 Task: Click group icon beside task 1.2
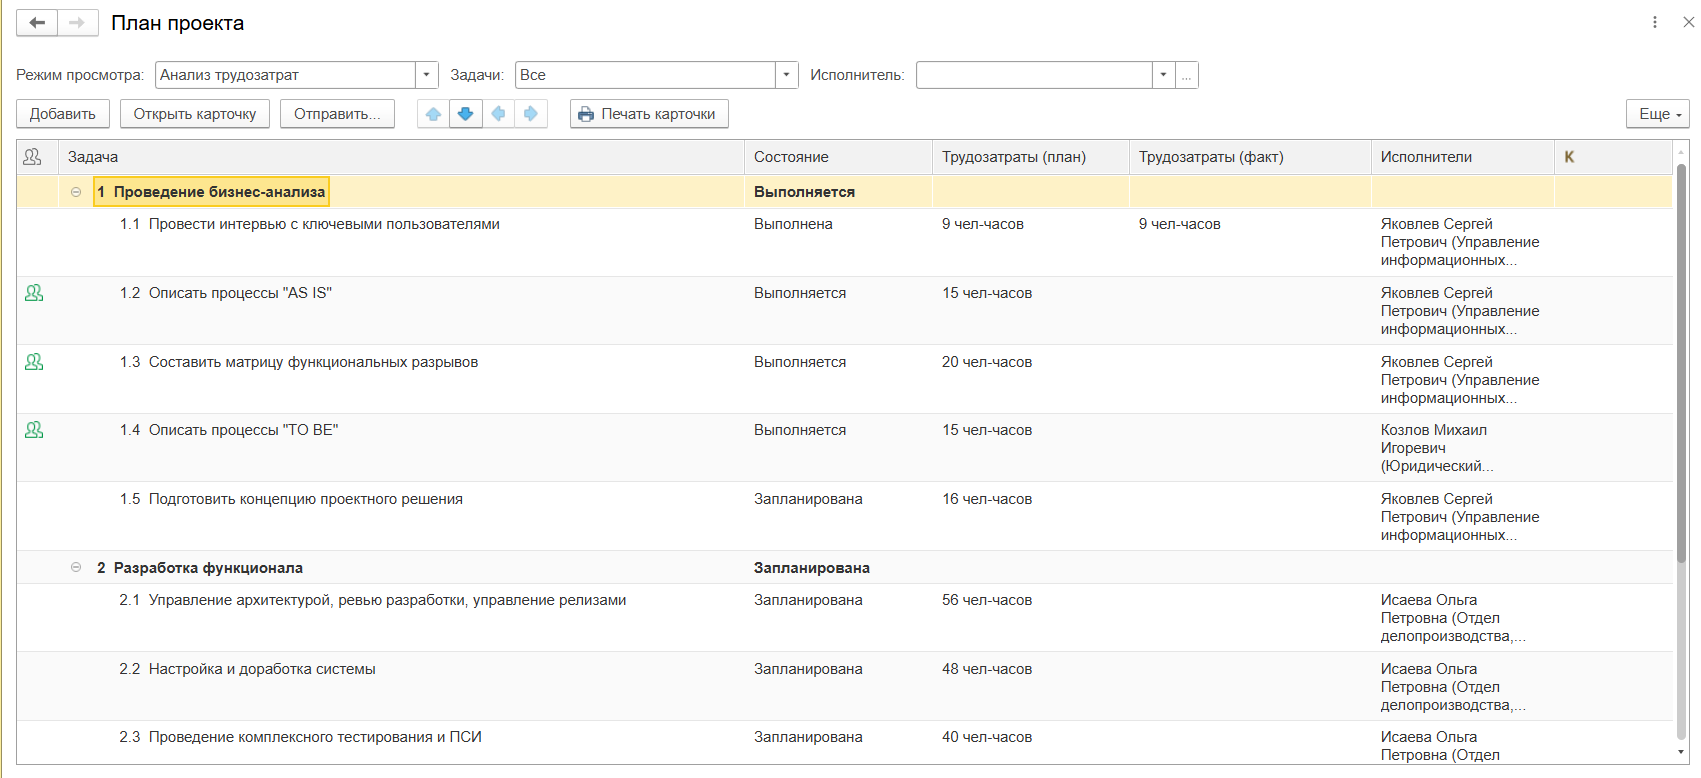click(34, 293)
